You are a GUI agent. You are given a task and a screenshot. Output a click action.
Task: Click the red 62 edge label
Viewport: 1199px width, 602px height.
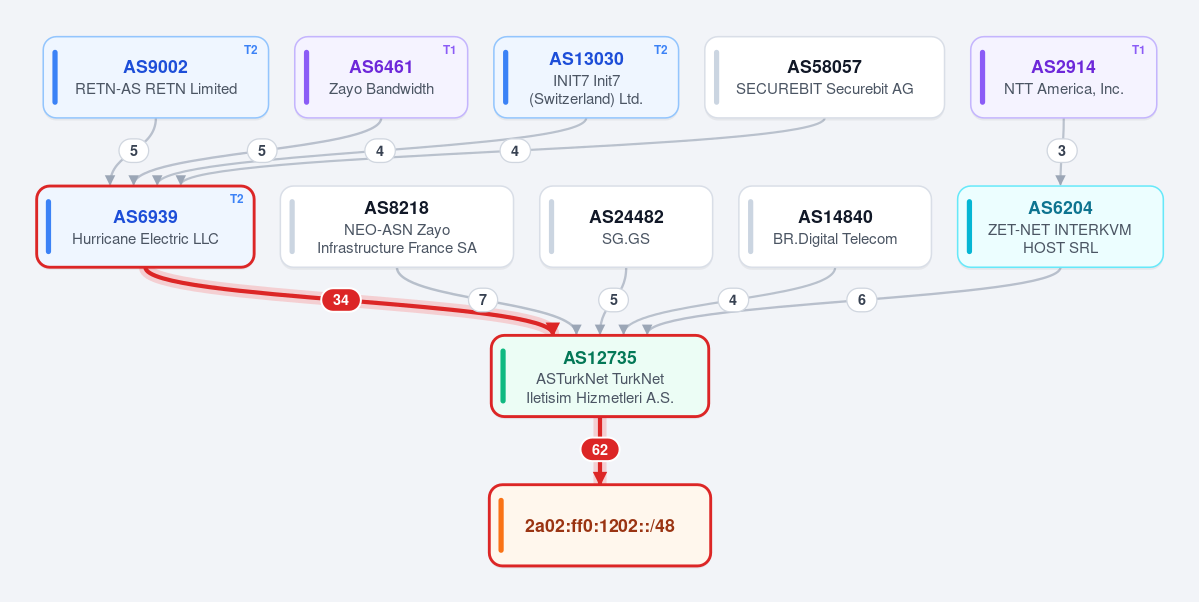tap(600, 450)
